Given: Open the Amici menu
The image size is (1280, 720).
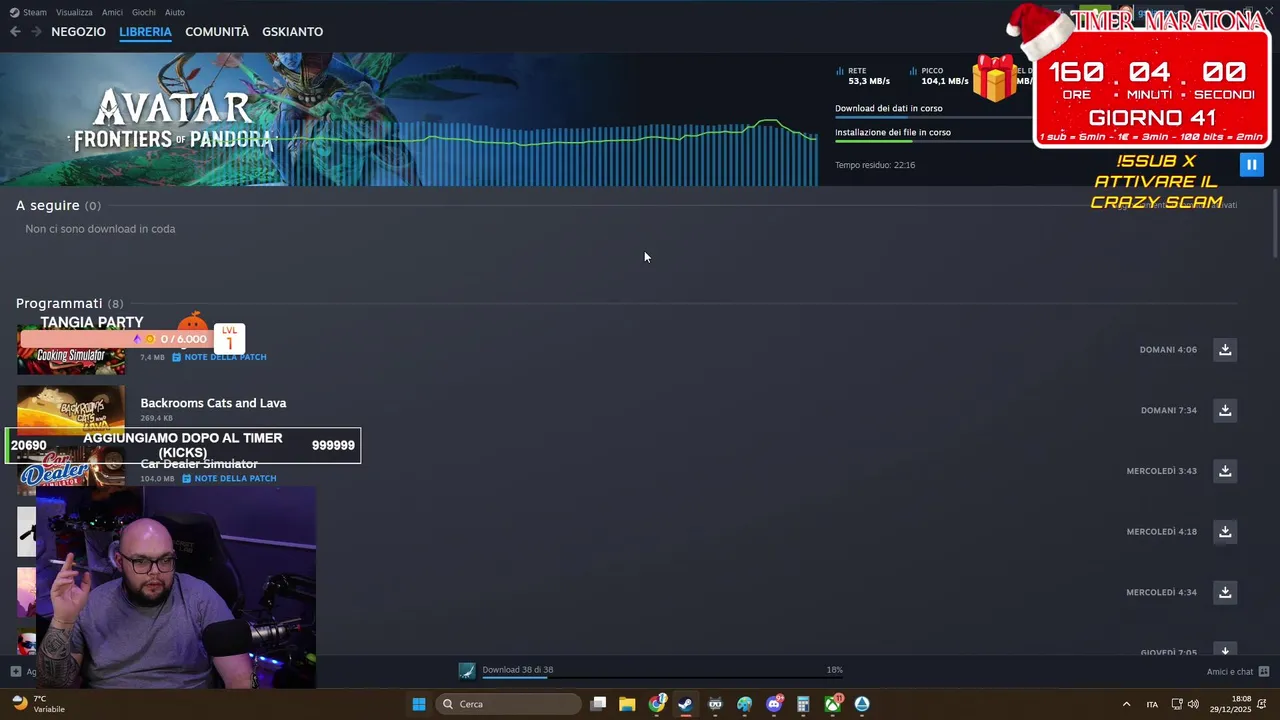Looking at the screenshot, I should pos(112,12).
